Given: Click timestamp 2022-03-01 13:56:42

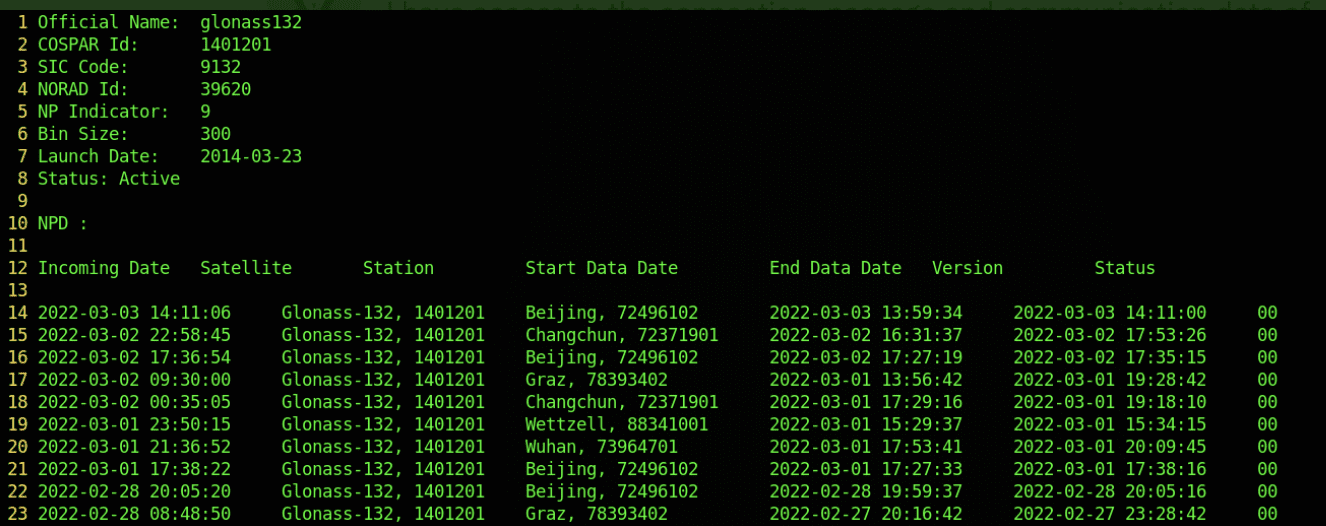Looking at the screenshot, I should click(x=866, y=380).
